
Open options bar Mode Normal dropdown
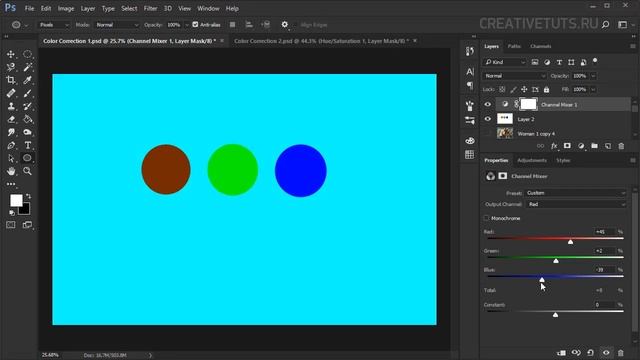point(117,25)
